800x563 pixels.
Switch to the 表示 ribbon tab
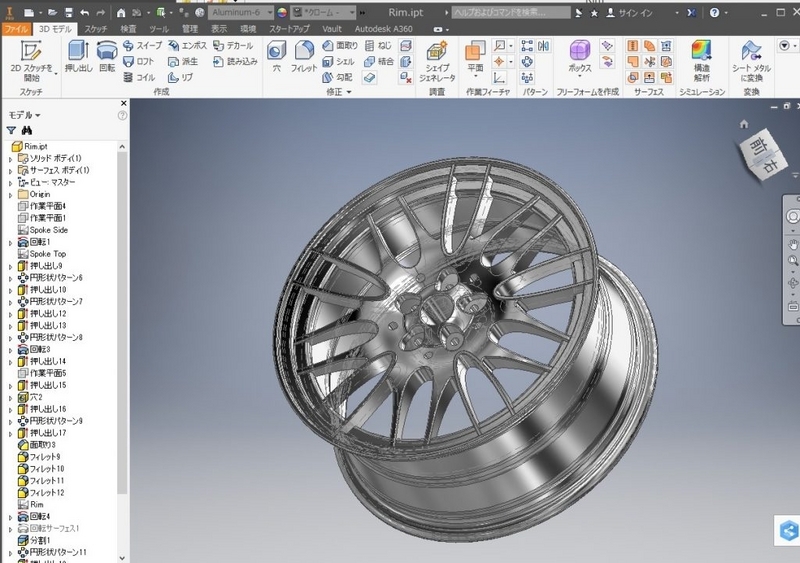[219, 29]
